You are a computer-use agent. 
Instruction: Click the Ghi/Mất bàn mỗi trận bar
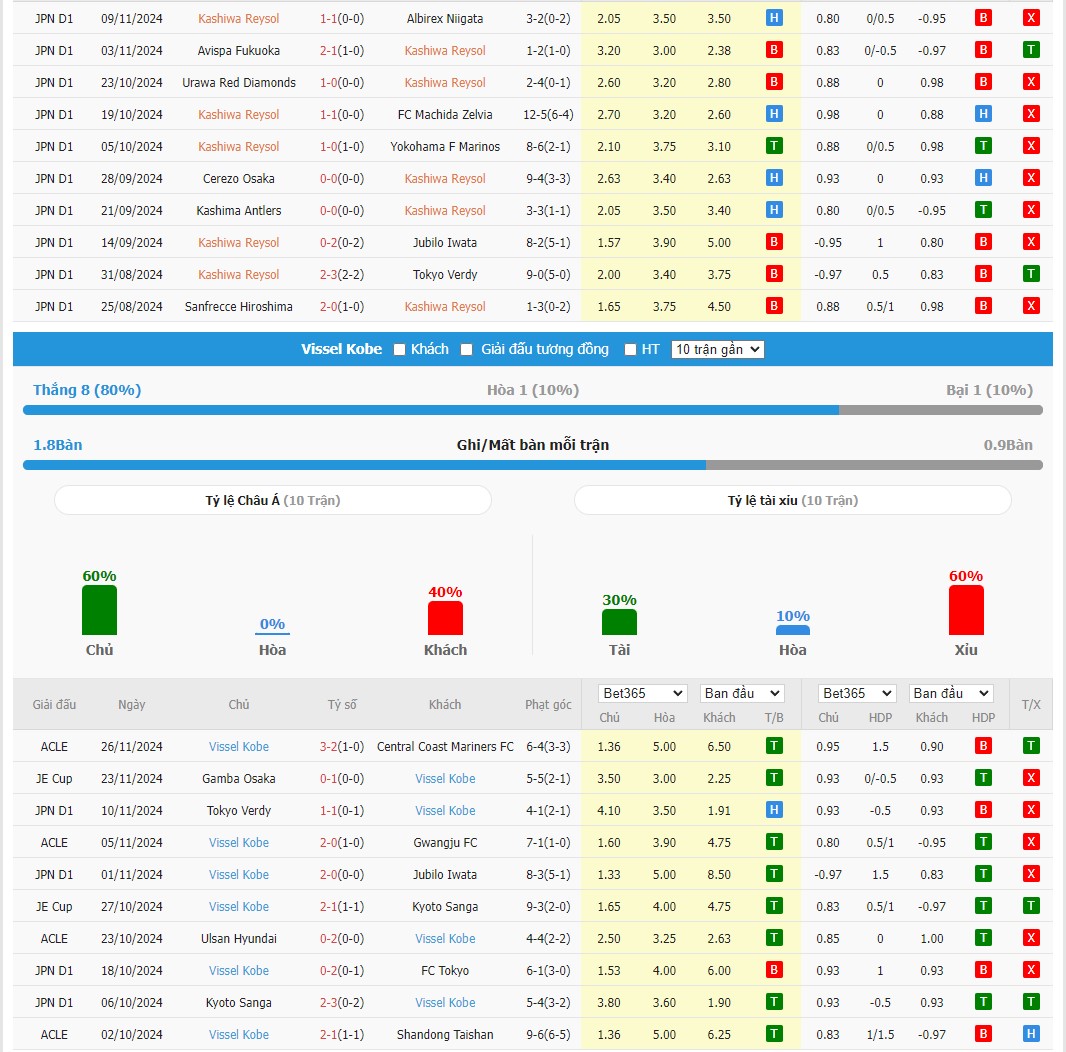point(533,465)
